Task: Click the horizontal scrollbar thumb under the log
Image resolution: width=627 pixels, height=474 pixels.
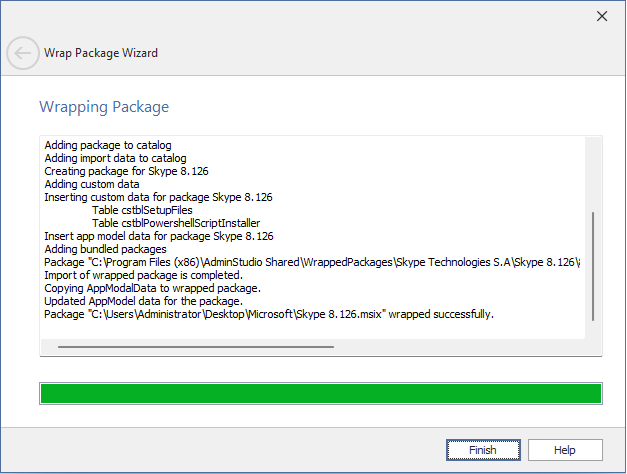Action: [195, 347]
